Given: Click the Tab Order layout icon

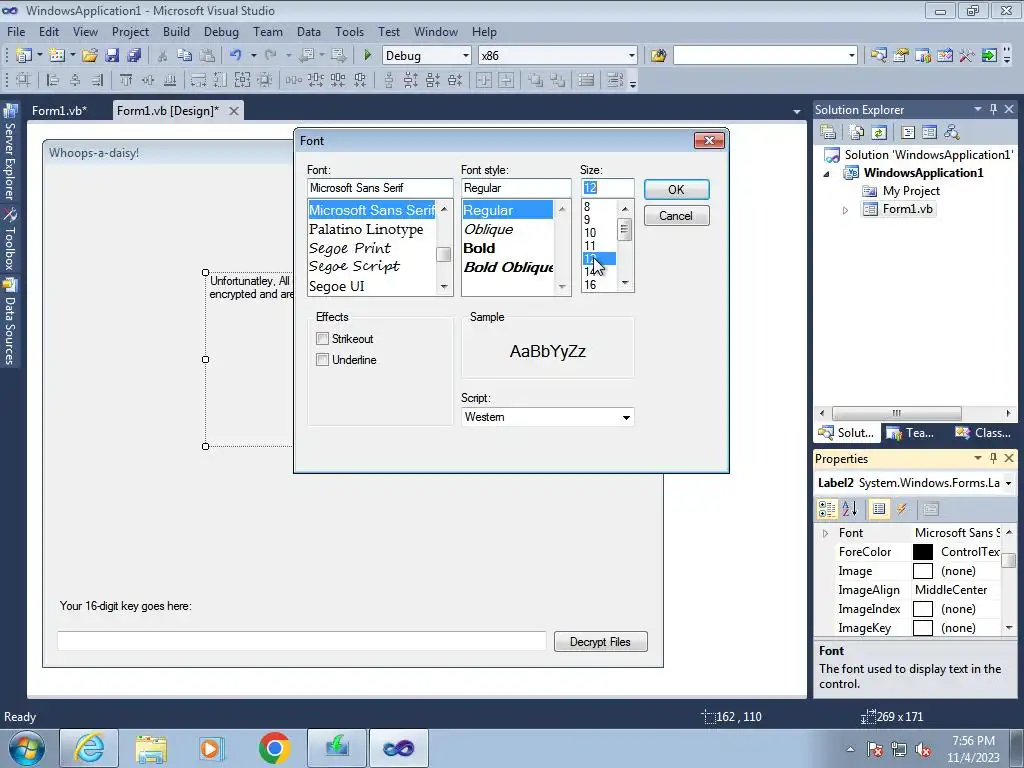Looking at the screenshot, I should [615, 80].
